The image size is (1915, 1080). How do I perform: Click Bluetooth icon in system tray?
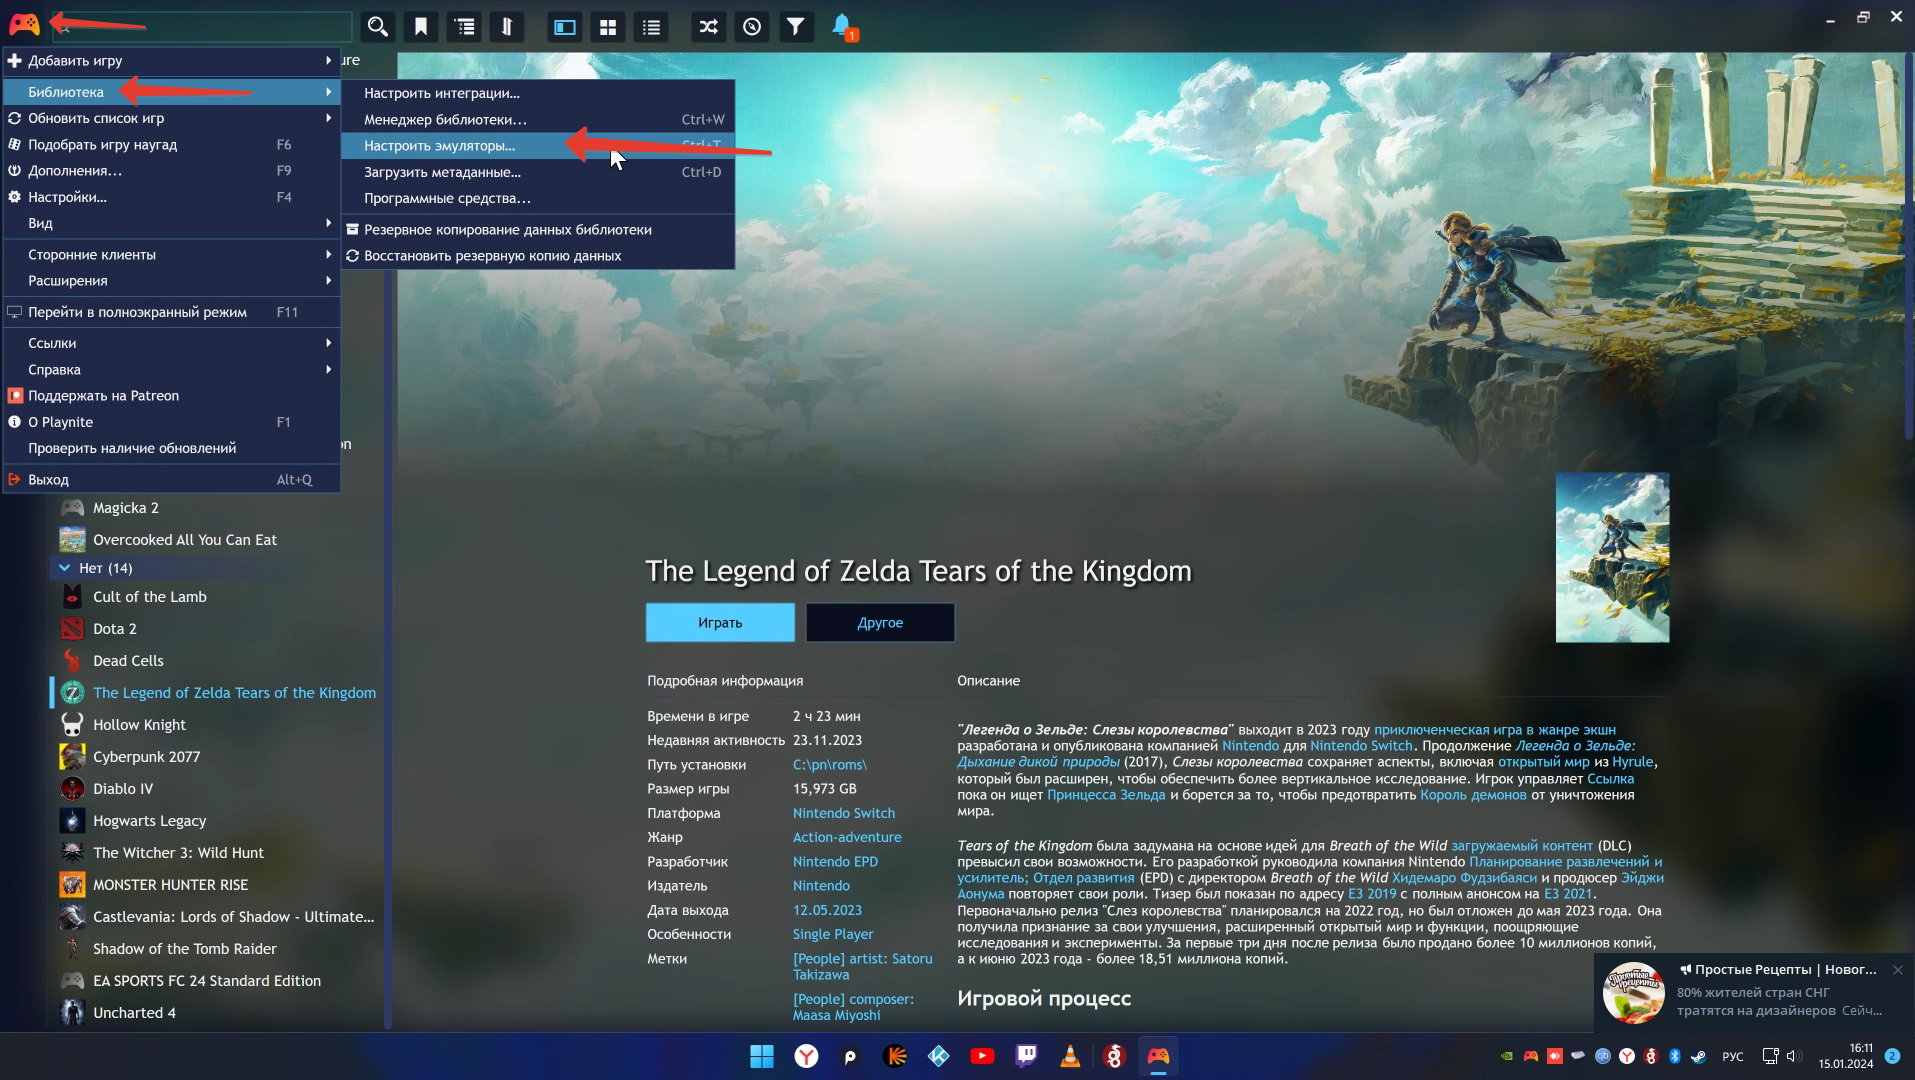click(1675, 1056)
